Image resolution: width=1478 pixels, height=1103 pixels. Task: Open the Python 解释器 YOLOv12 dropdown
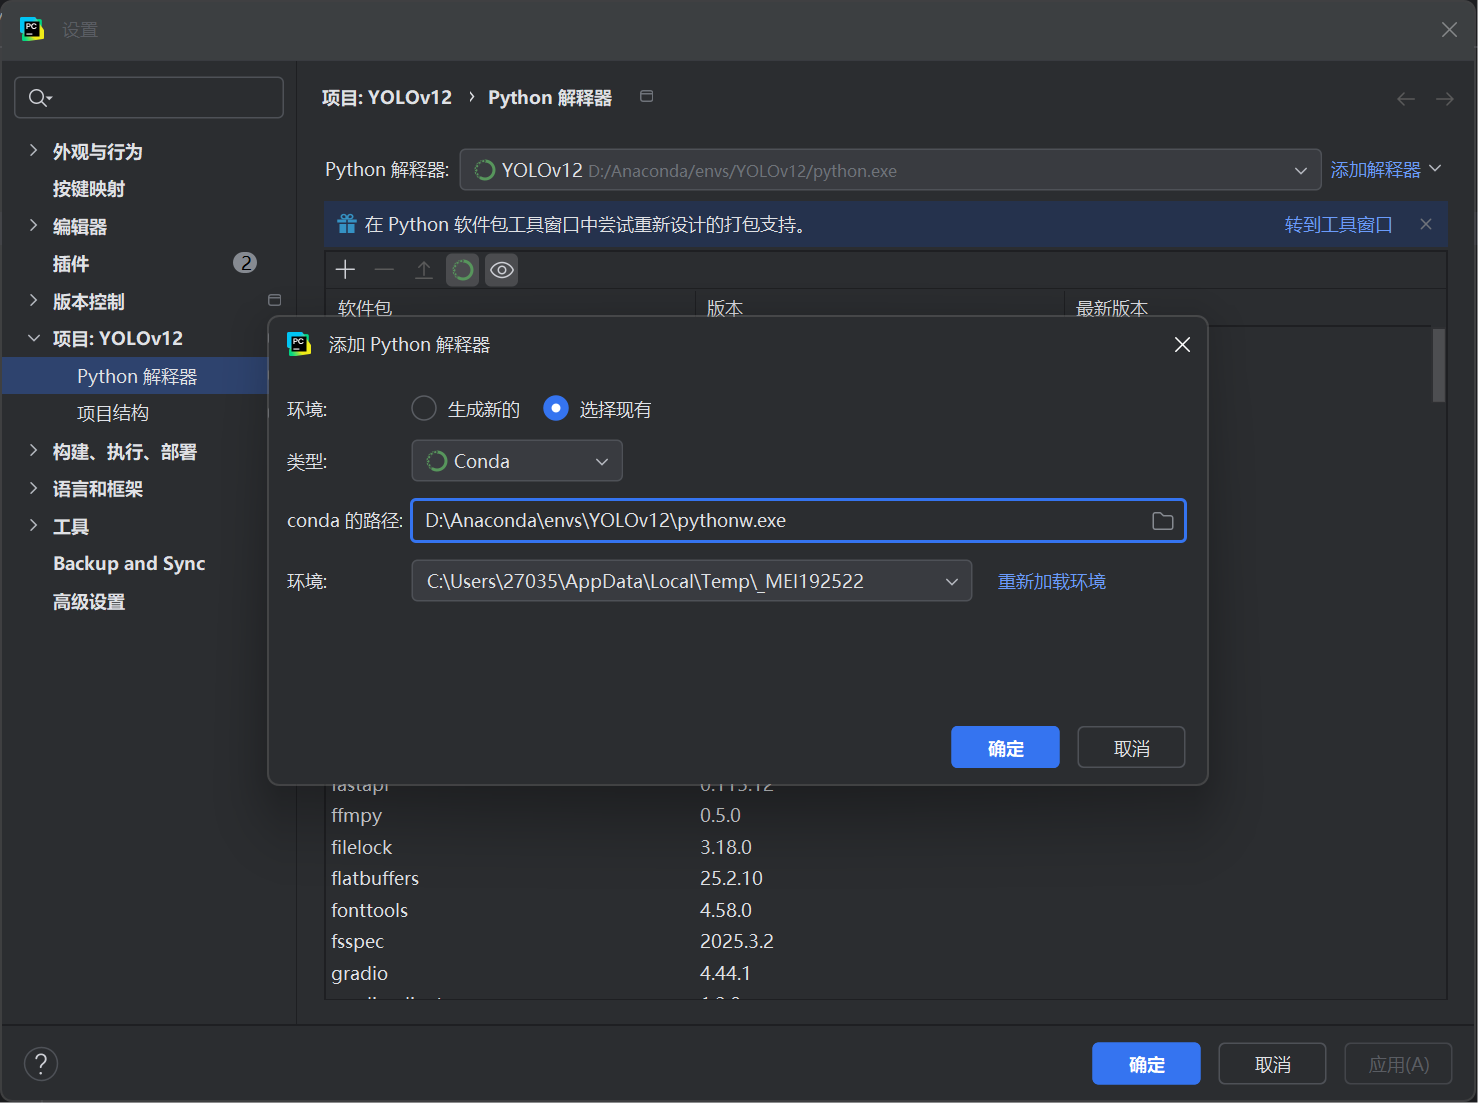890,170
